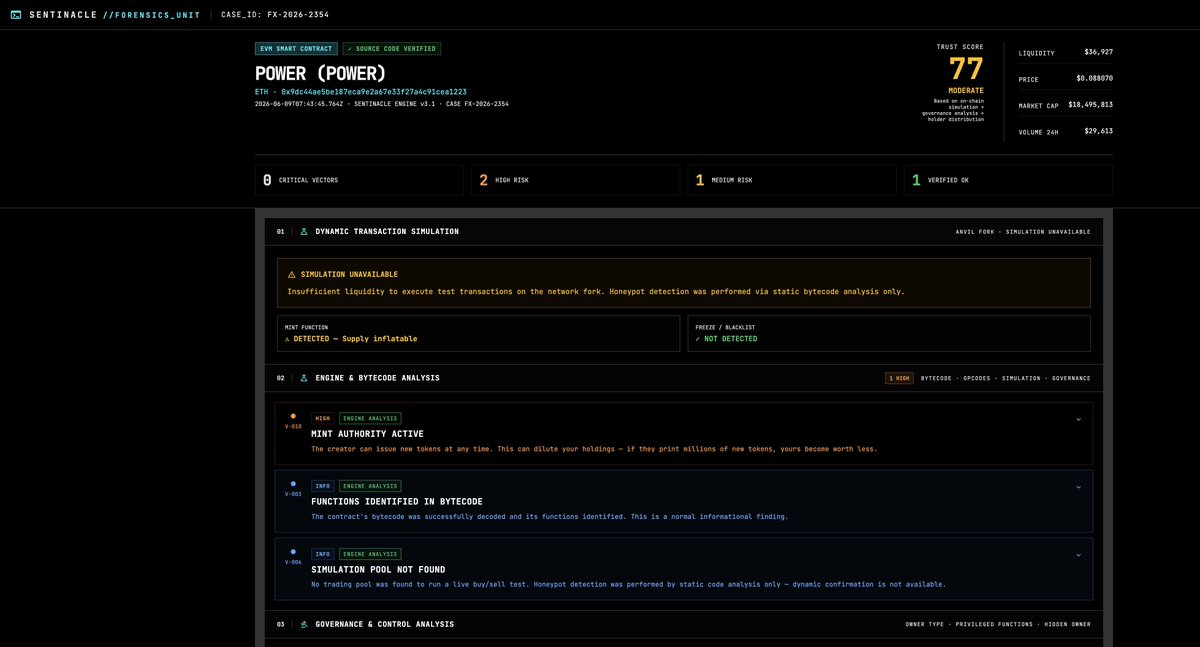Open the Dynamic Transaction Simulation section header
This screenshot has height=647, width=1200.
684,231
